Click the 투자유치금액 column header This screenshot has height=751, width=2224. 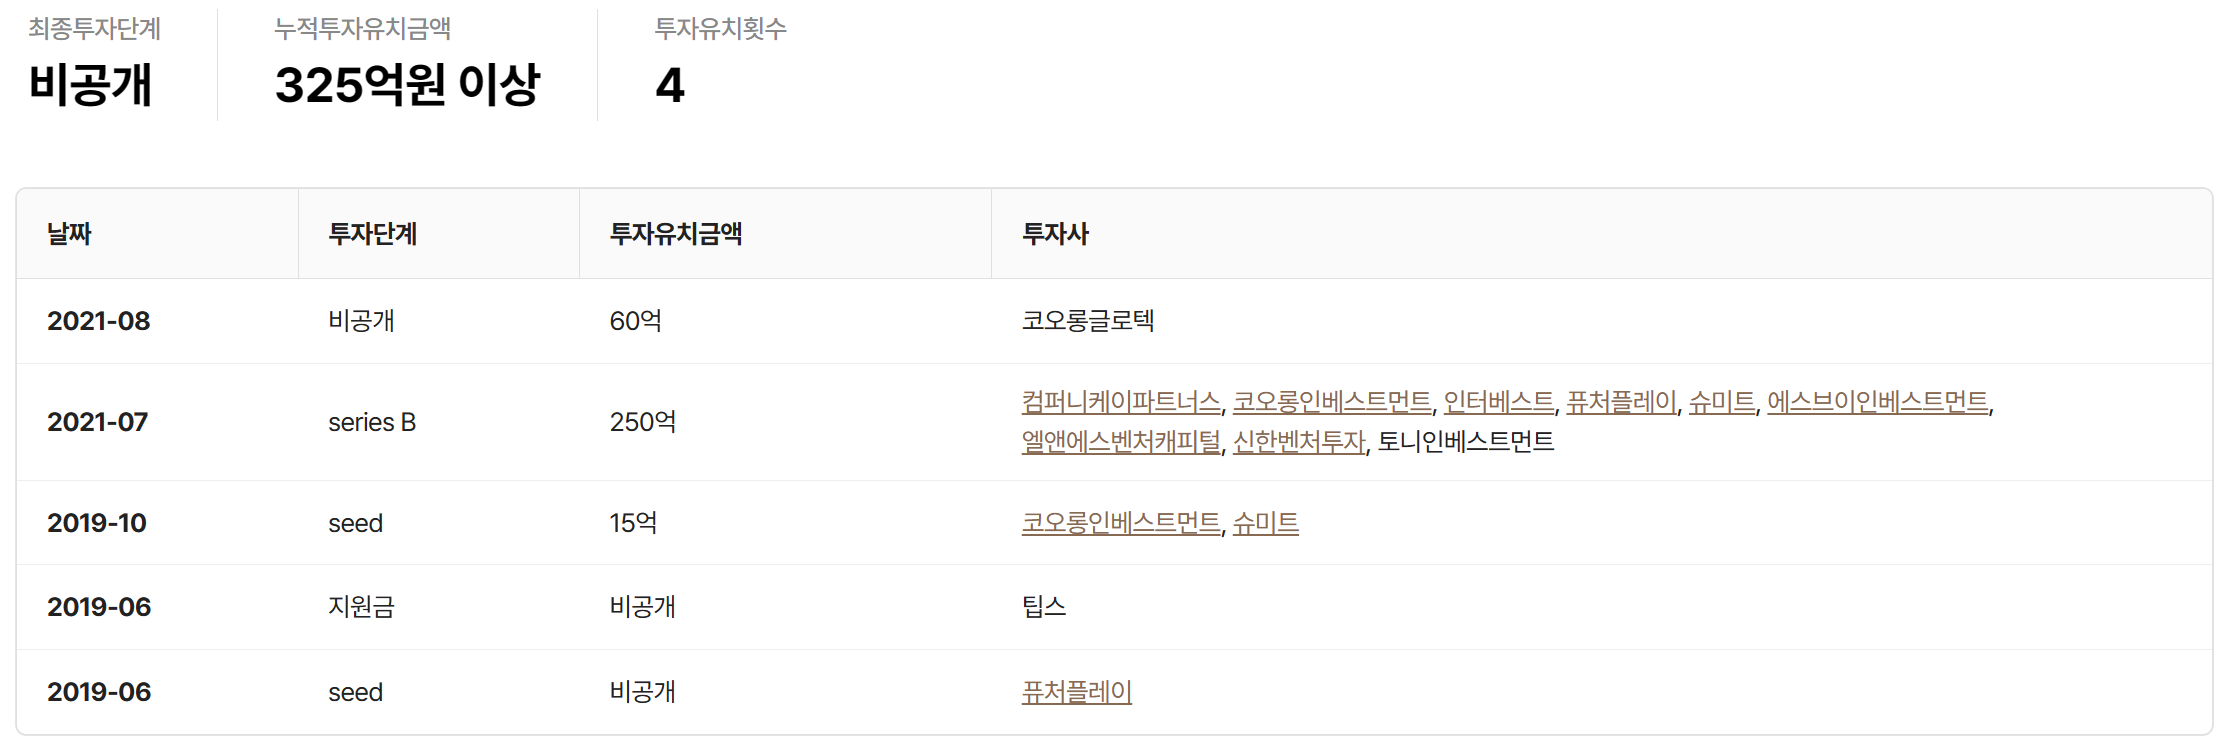coord(675,234)
